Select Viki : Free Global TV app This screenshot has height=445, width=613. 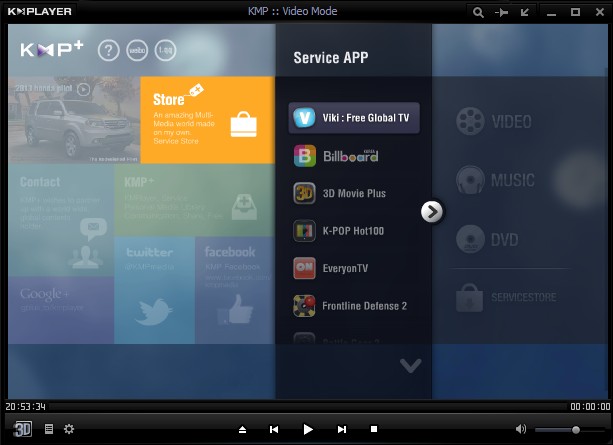[x=354, y=118]
